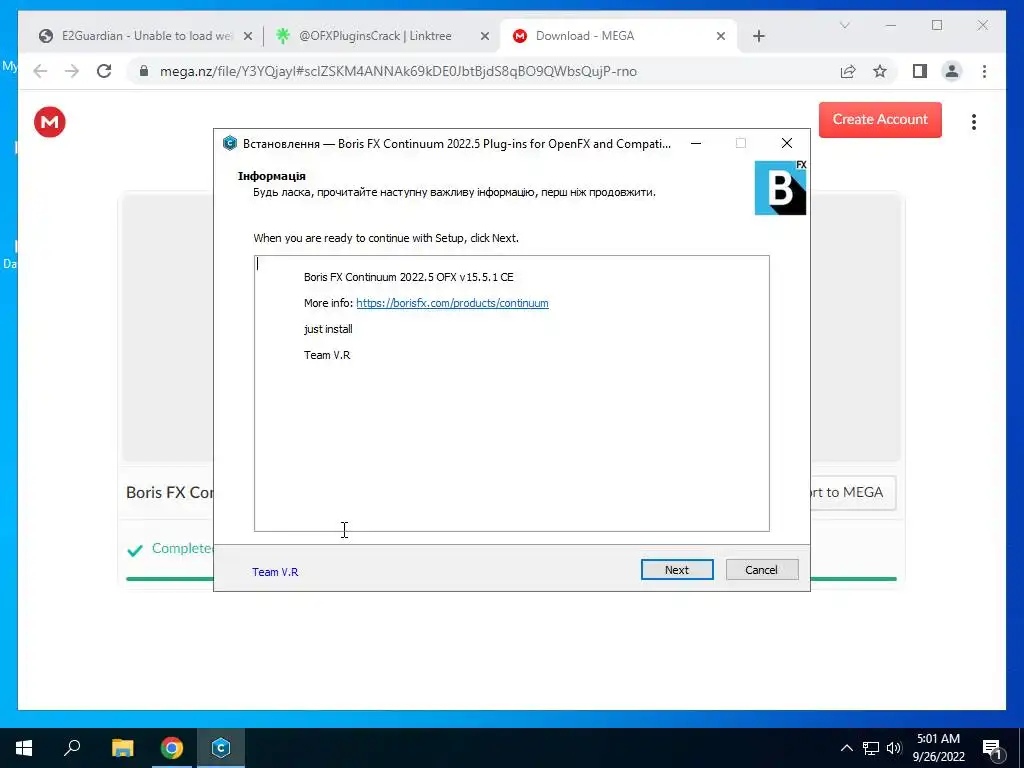Open volume tray icon

893,748
